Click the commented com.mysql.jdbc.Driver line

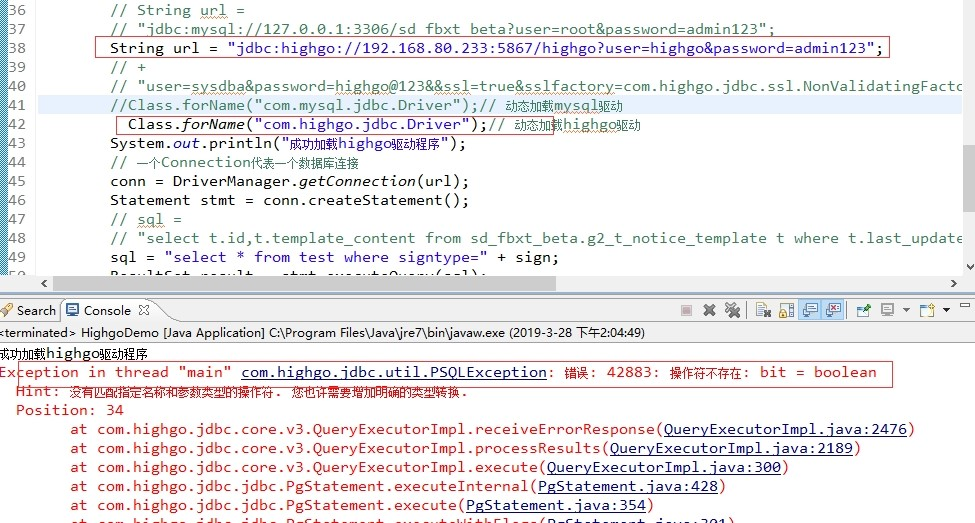[x=366, y=106]
